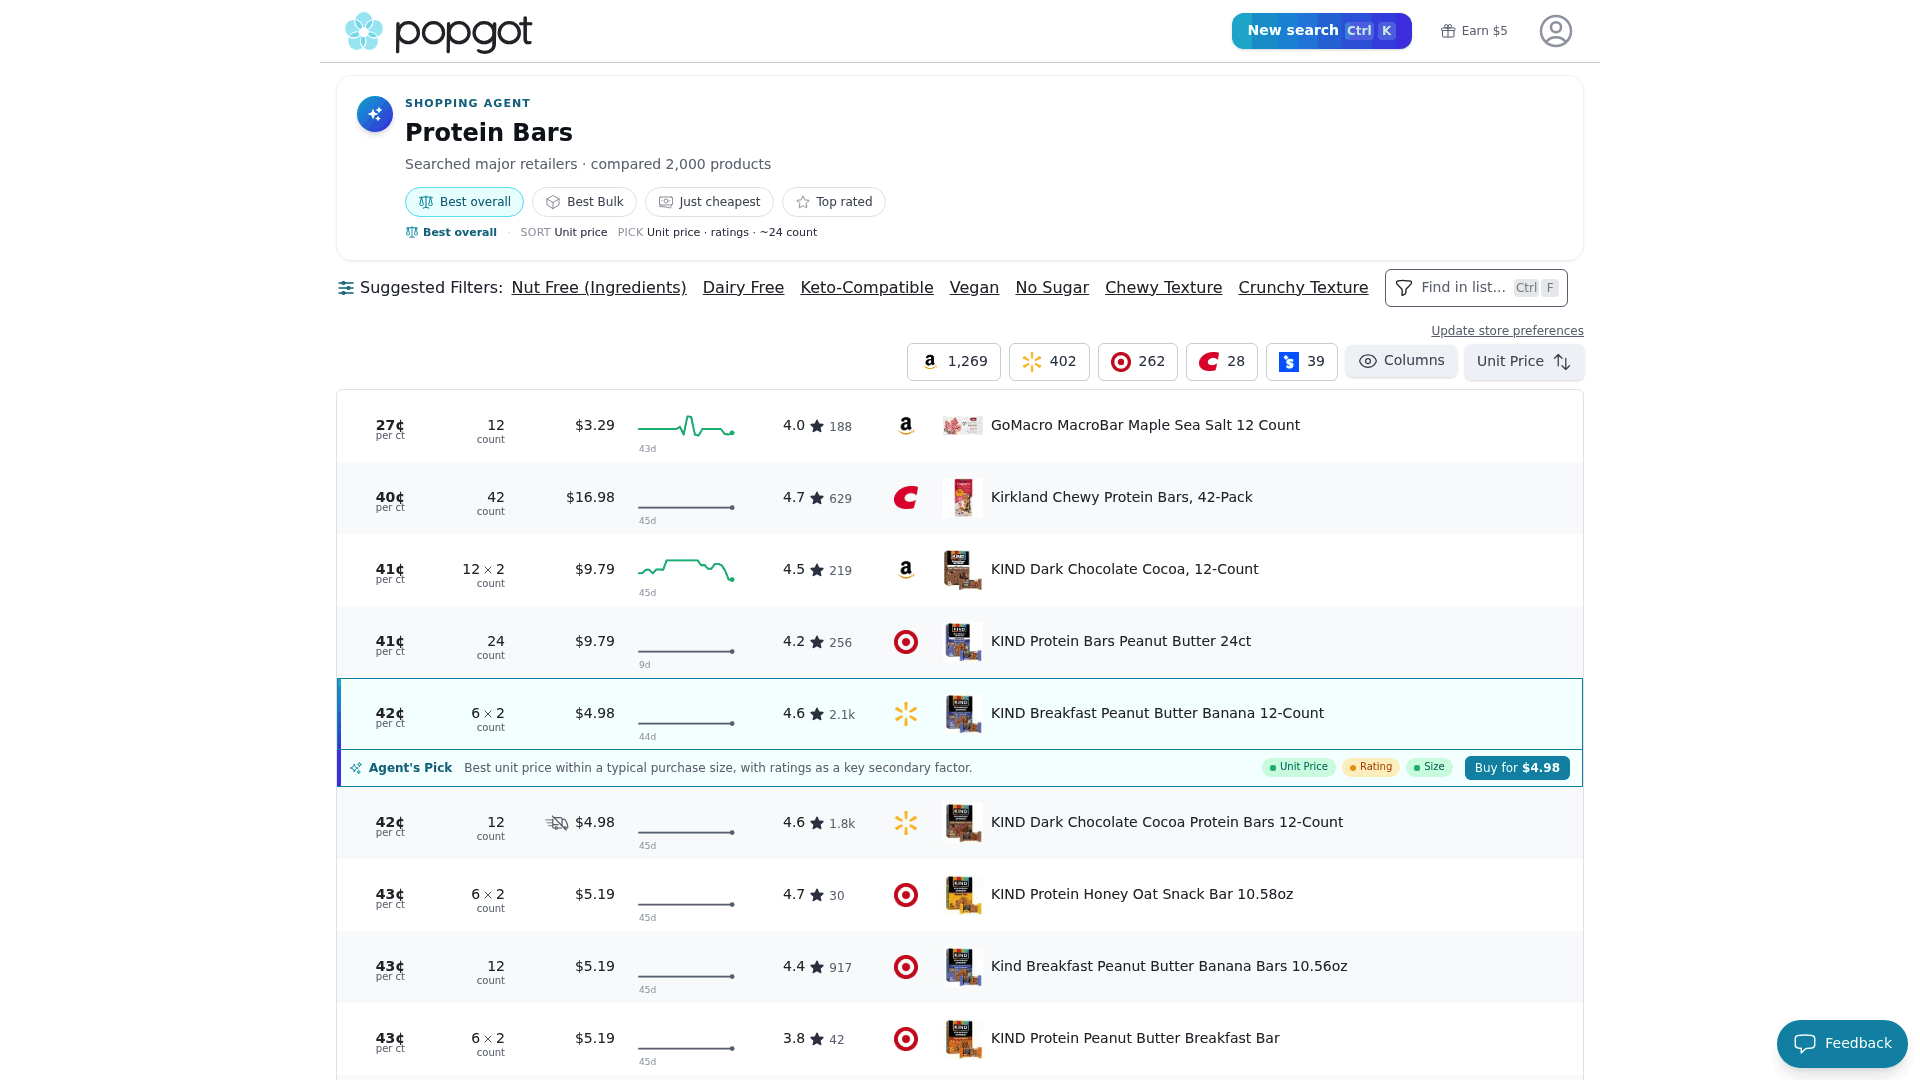Open the user account profile icon

point(1556,31)
